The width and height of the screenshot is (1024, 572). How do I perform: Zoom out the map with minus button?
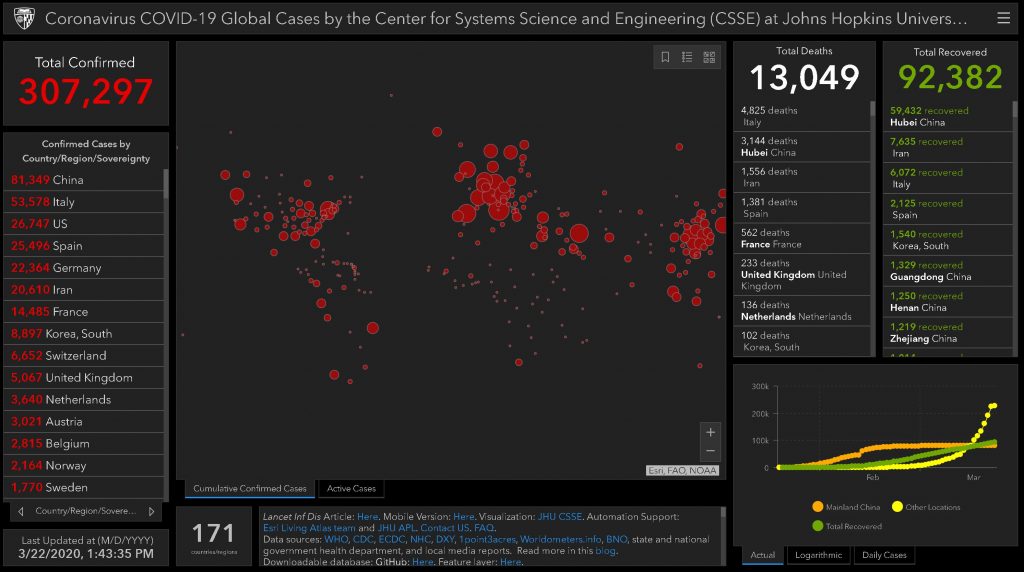tap(711, 451)
